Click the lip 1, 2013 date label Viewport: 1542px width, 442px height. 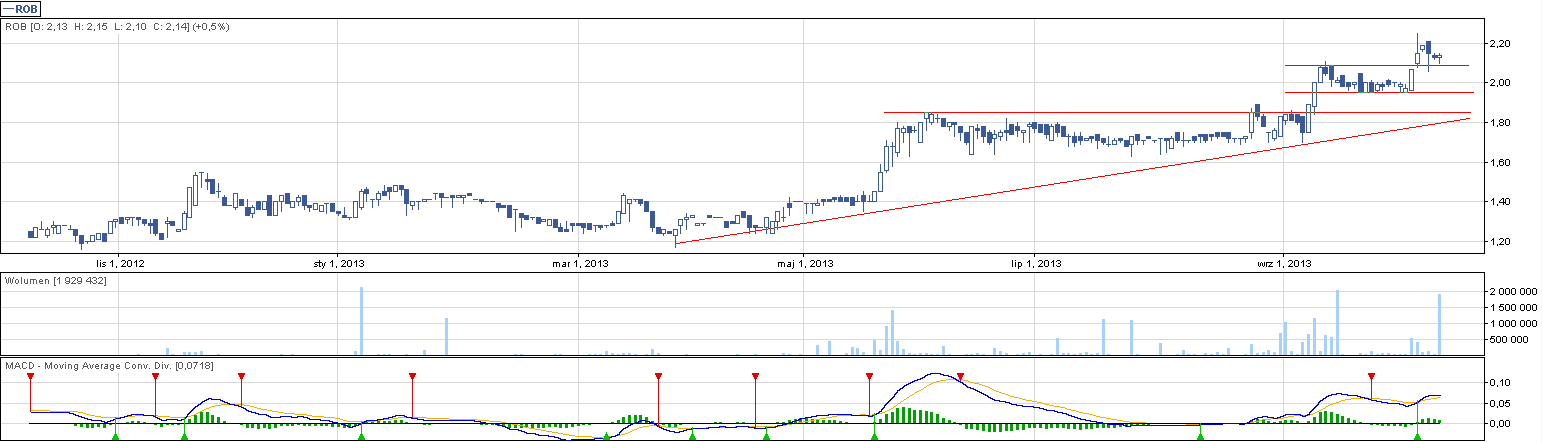tap(1036, 264)
